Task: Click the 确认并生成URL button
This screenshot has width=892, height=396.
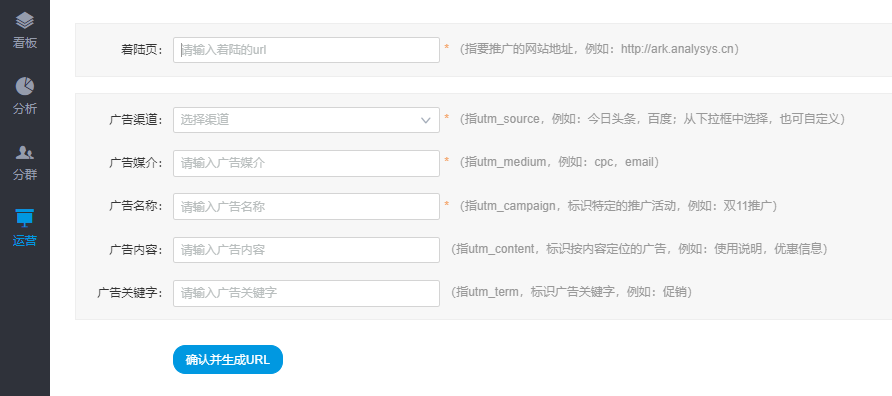Action: click(x=228, y=360)
